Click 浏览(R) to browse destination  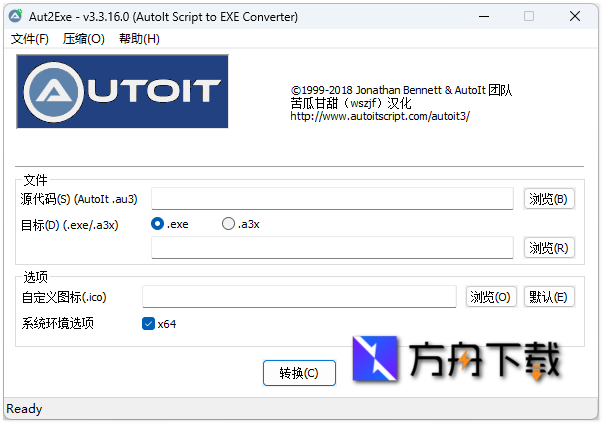coord(549,248)
